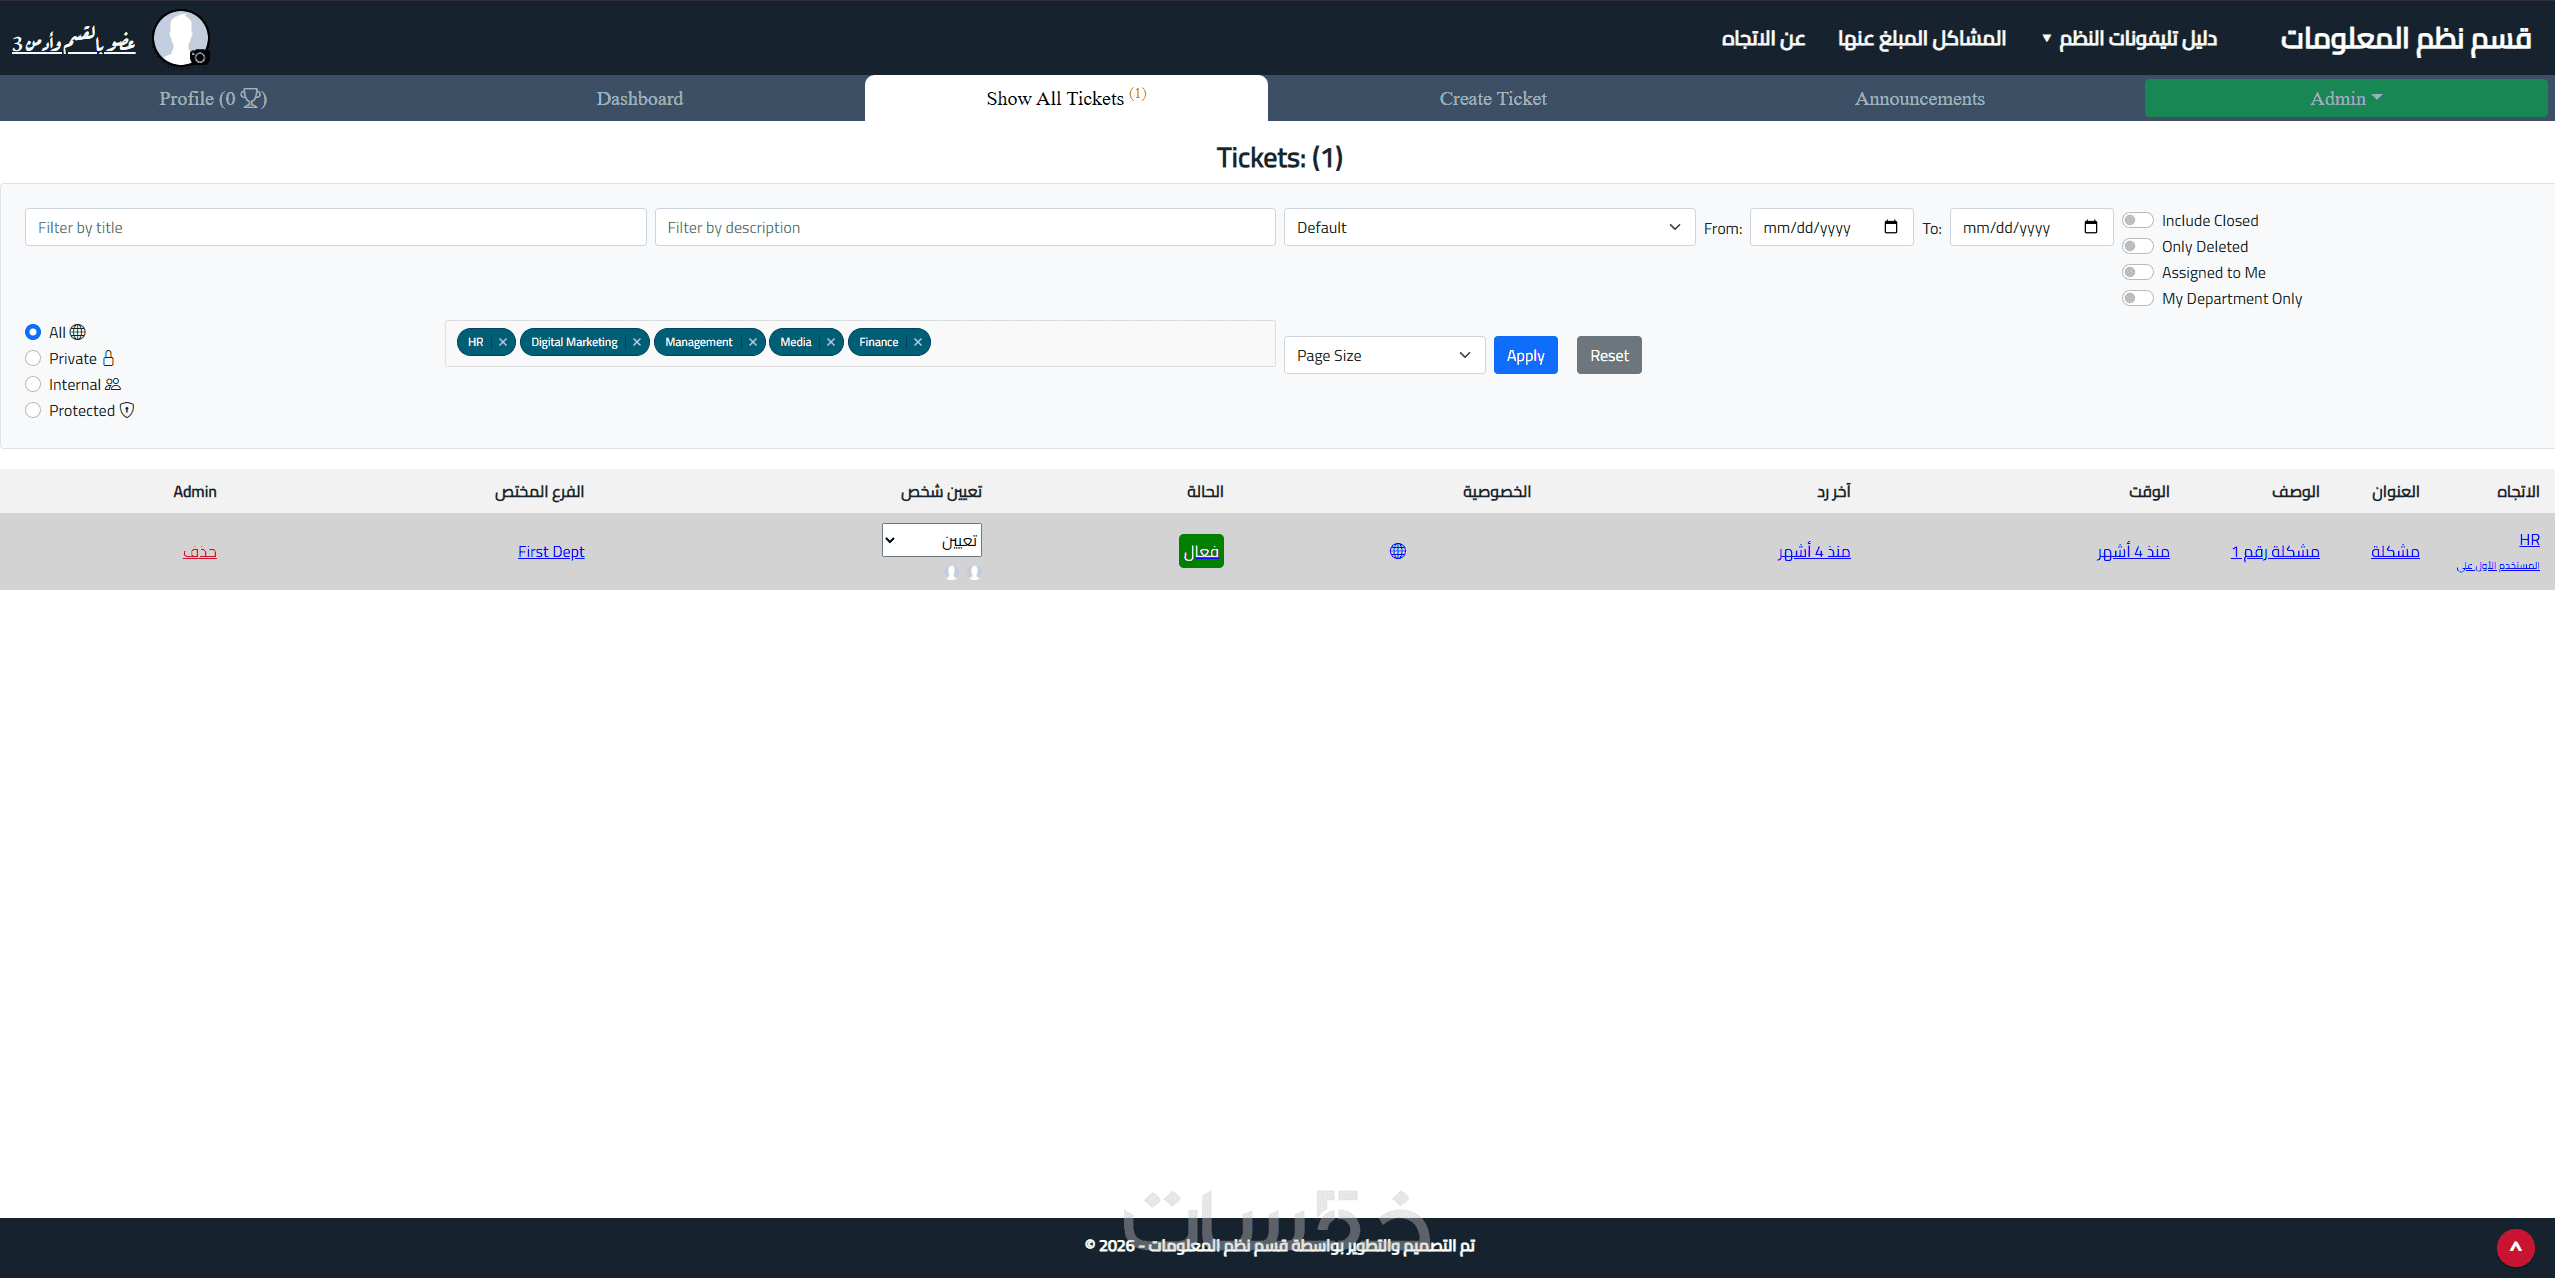2555x1278 pixels.
Task: Open the Page Size dropdown
Action: (1383, 355)
